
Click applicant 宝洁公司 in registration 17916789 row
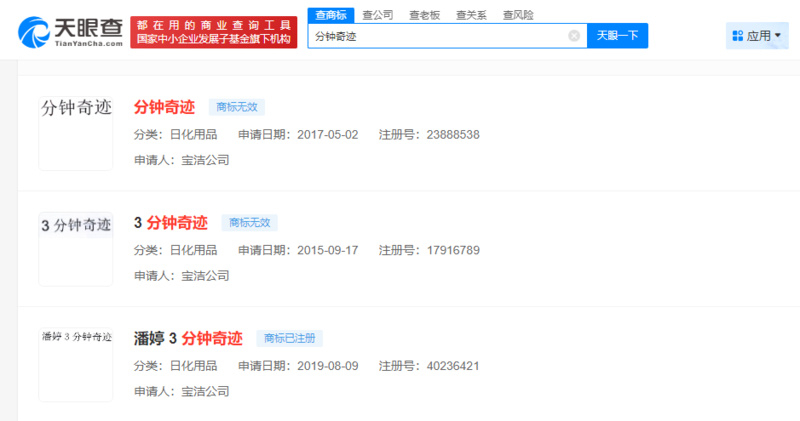(205, 276)
